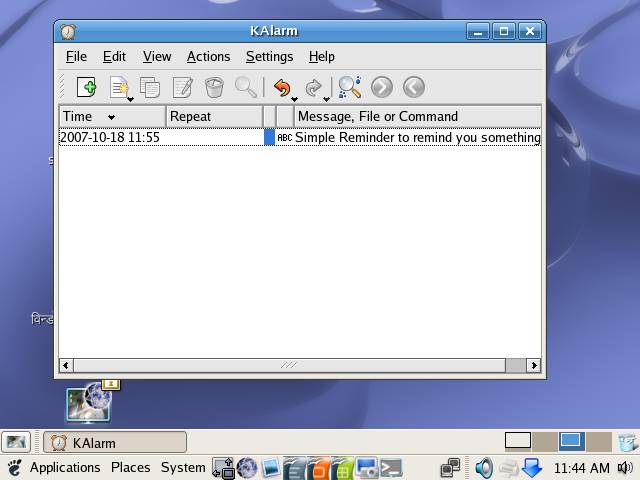Switch to the third workspace in pager
This screenshot has width=640, height=480.
tap(571, 441)
